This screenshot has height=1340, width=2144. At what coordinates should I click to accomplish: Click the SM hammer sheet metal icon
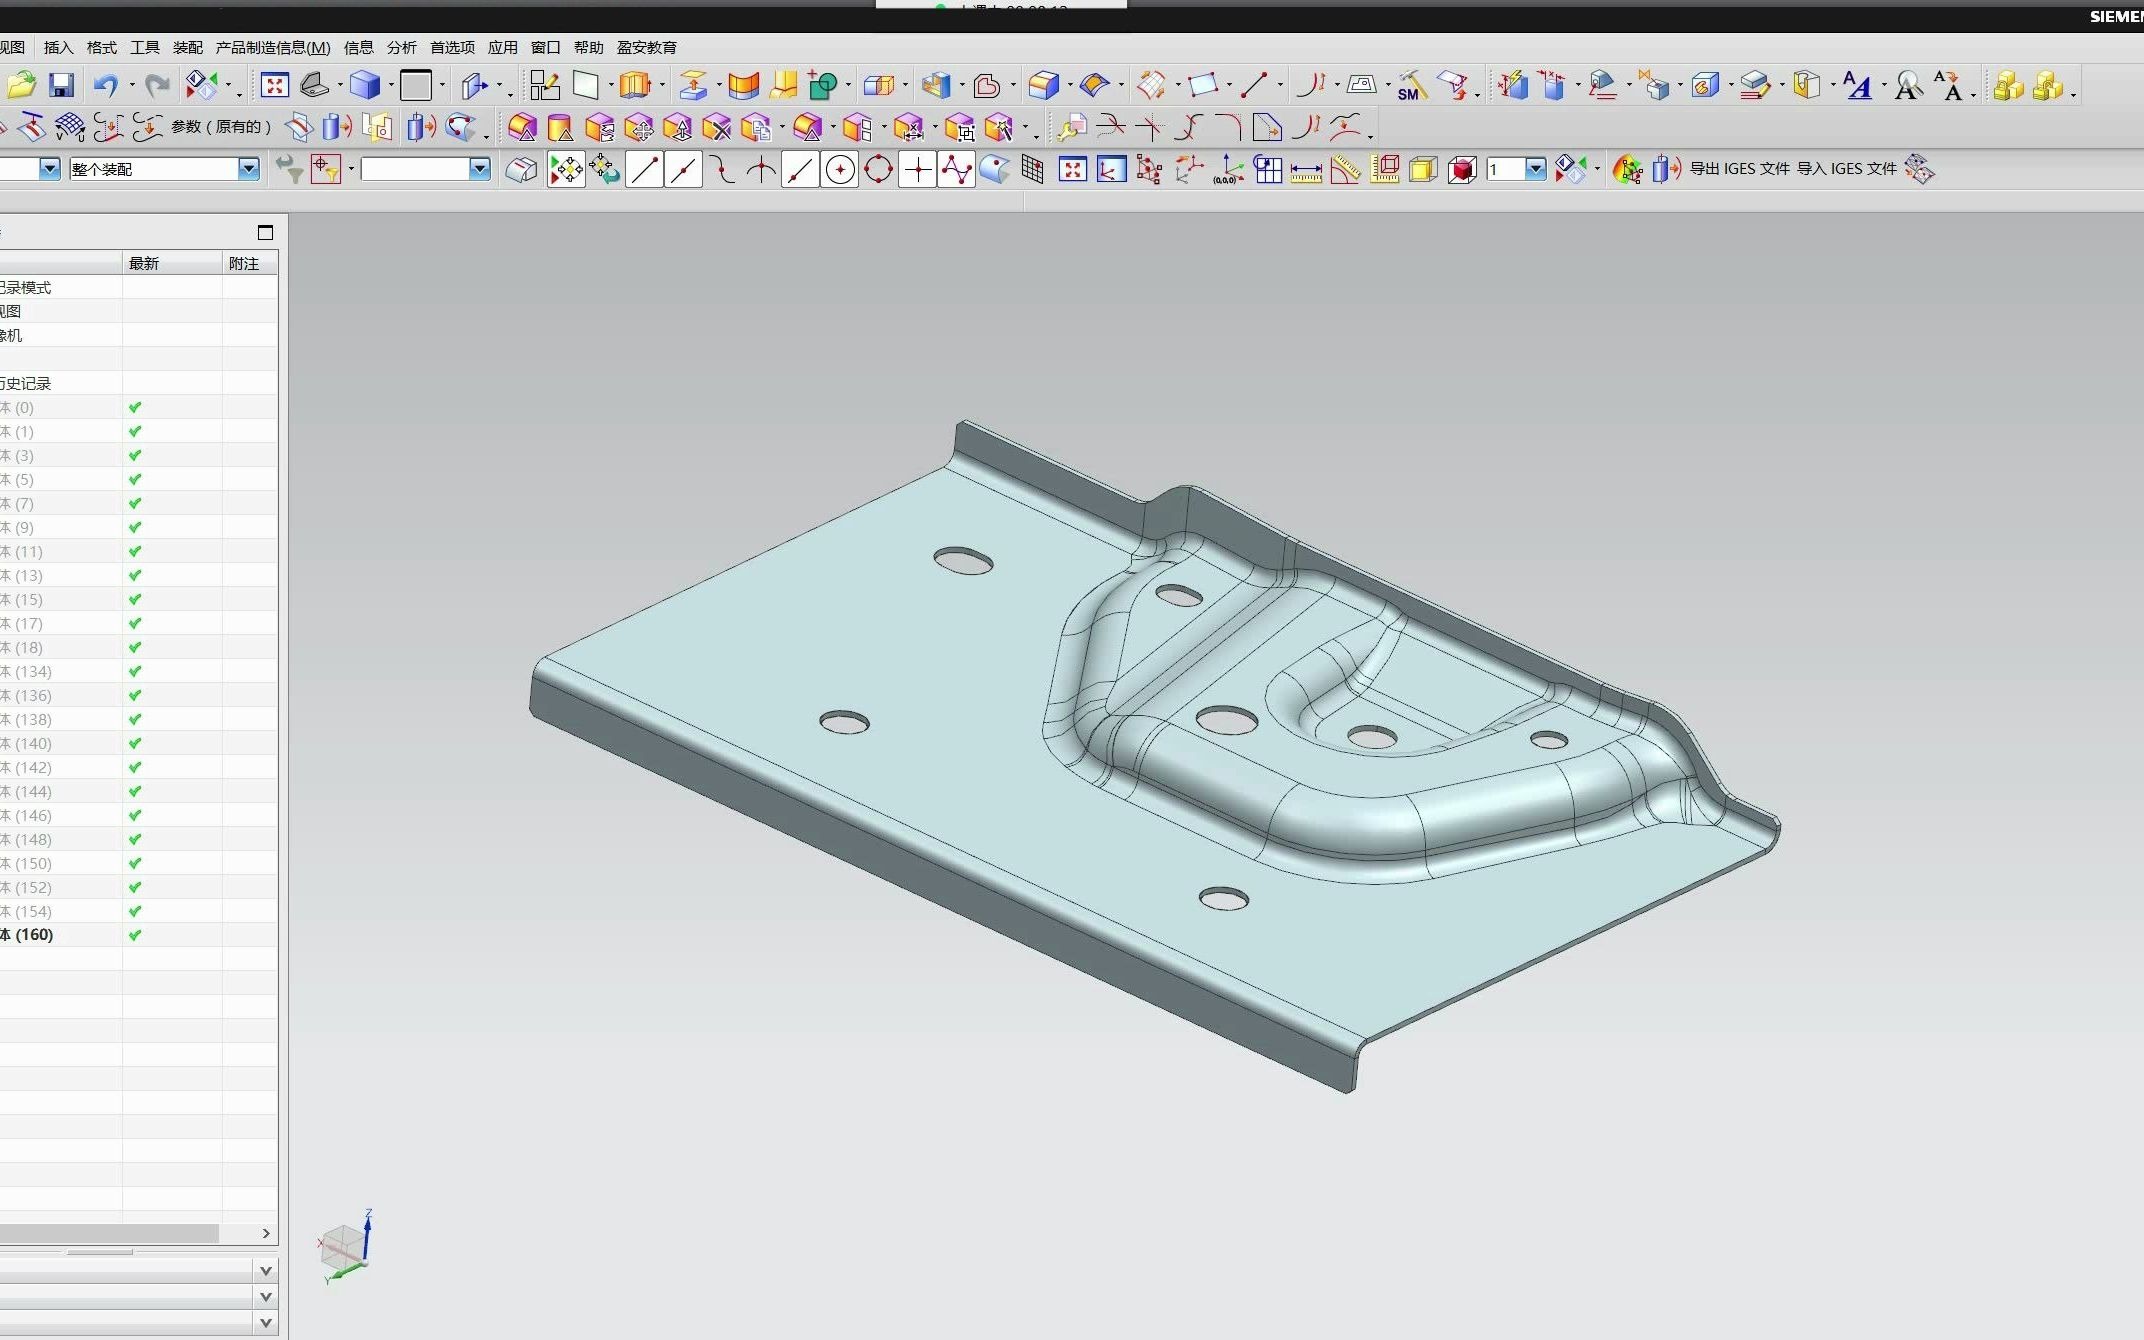pos(1411,86)
